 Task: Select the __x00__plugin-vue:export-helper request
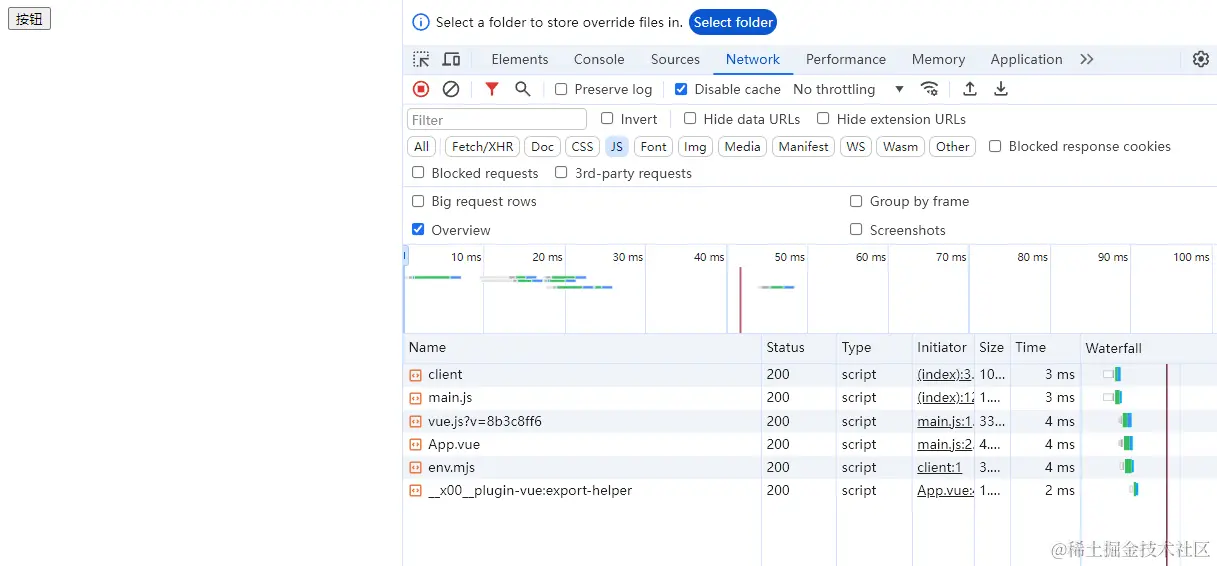pos(530,490)
